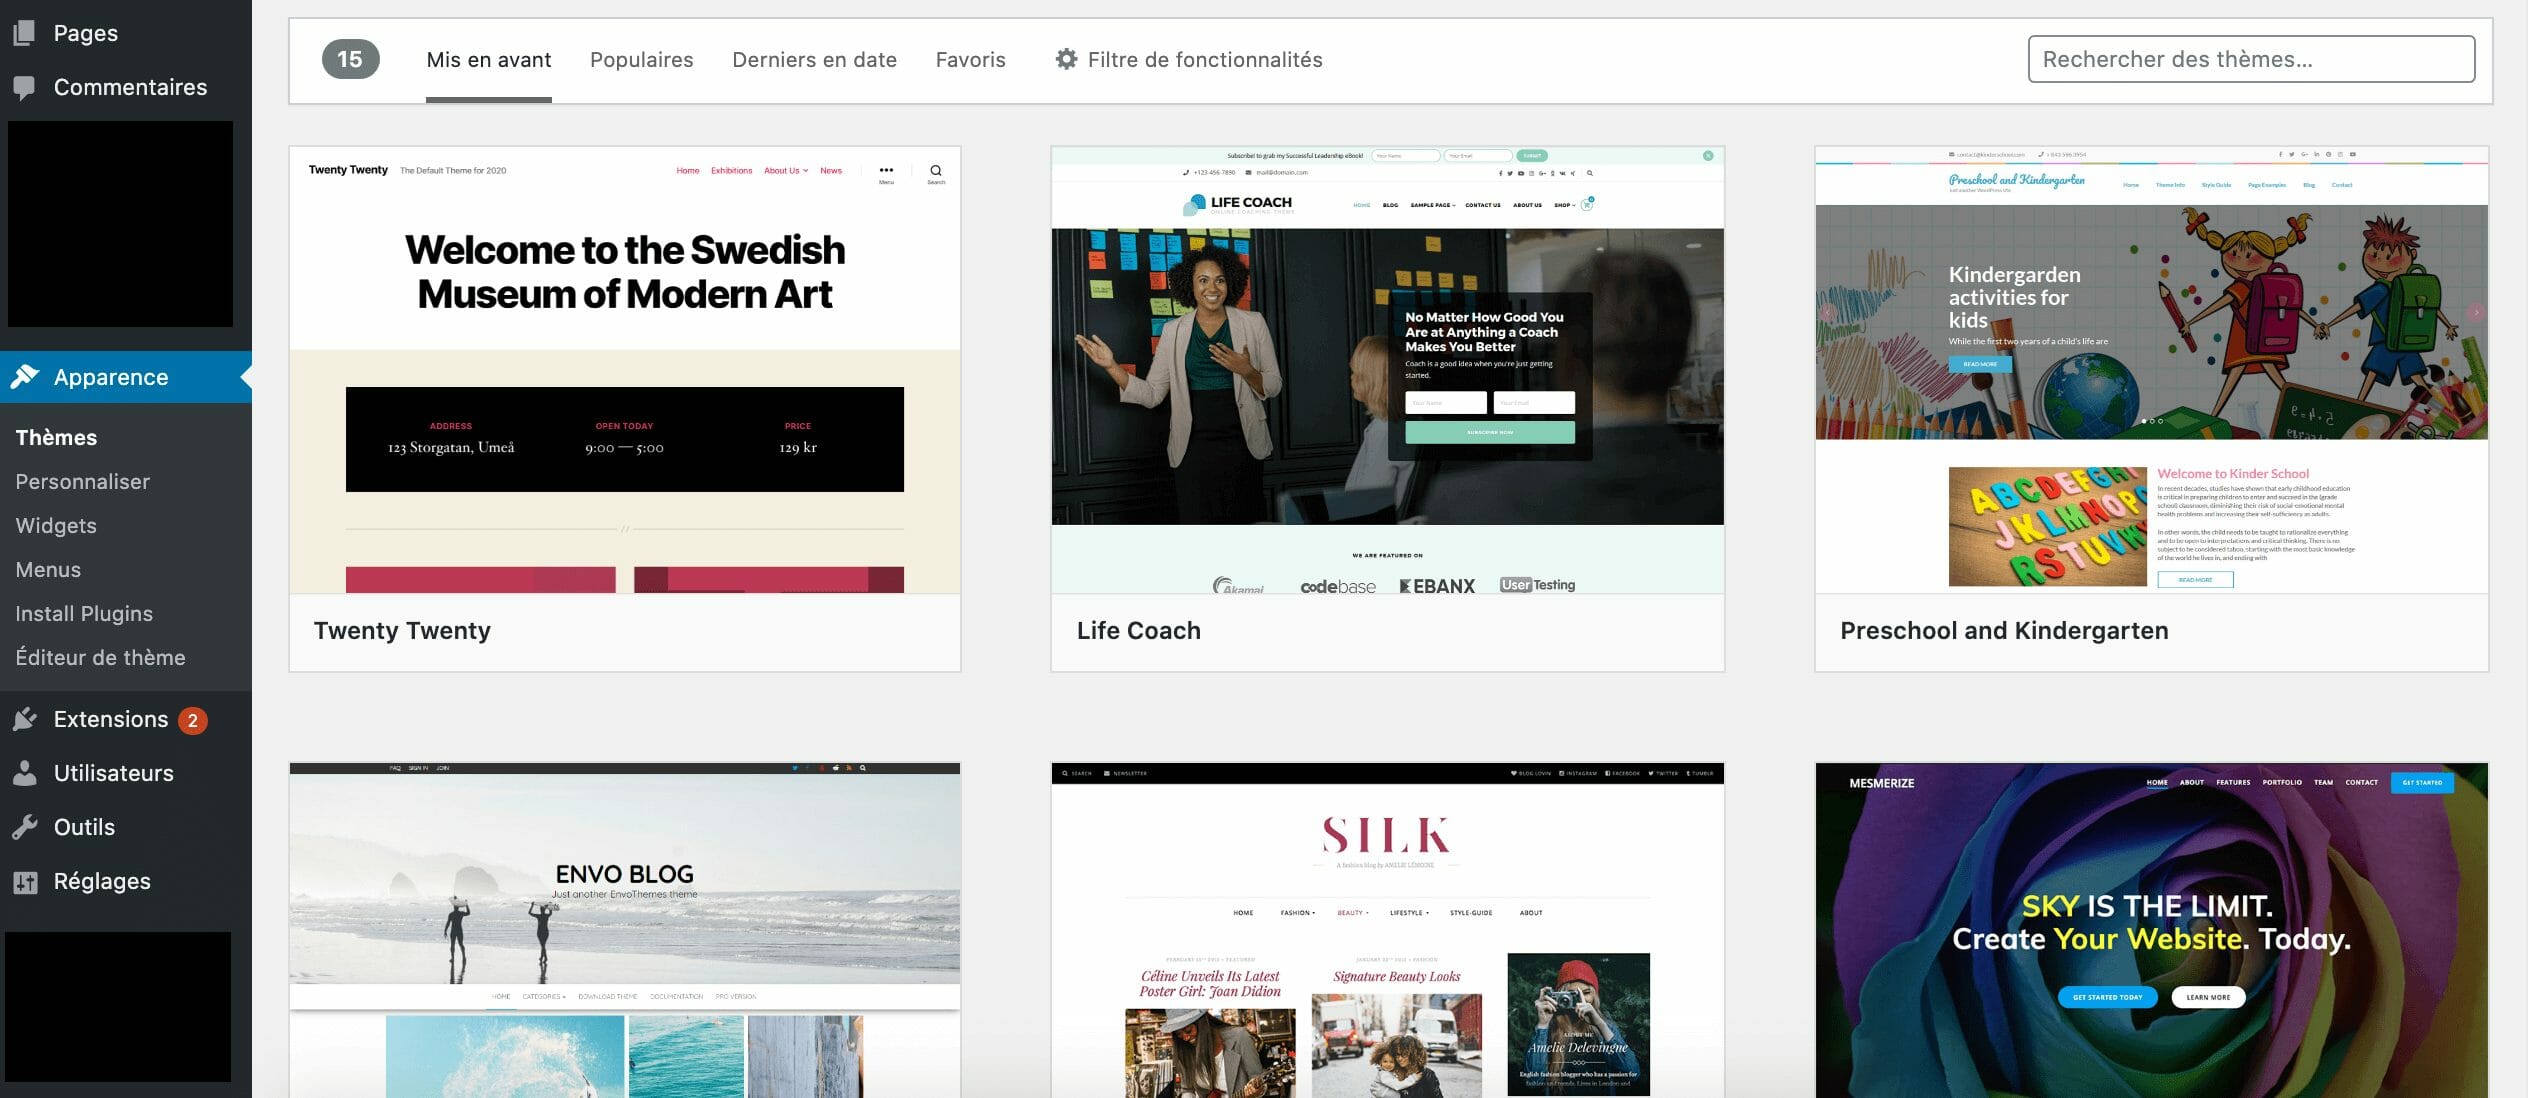2528x1098 pixels.
Task: Select the Thèmes submenu item
Action: click(x=57, y=438)
